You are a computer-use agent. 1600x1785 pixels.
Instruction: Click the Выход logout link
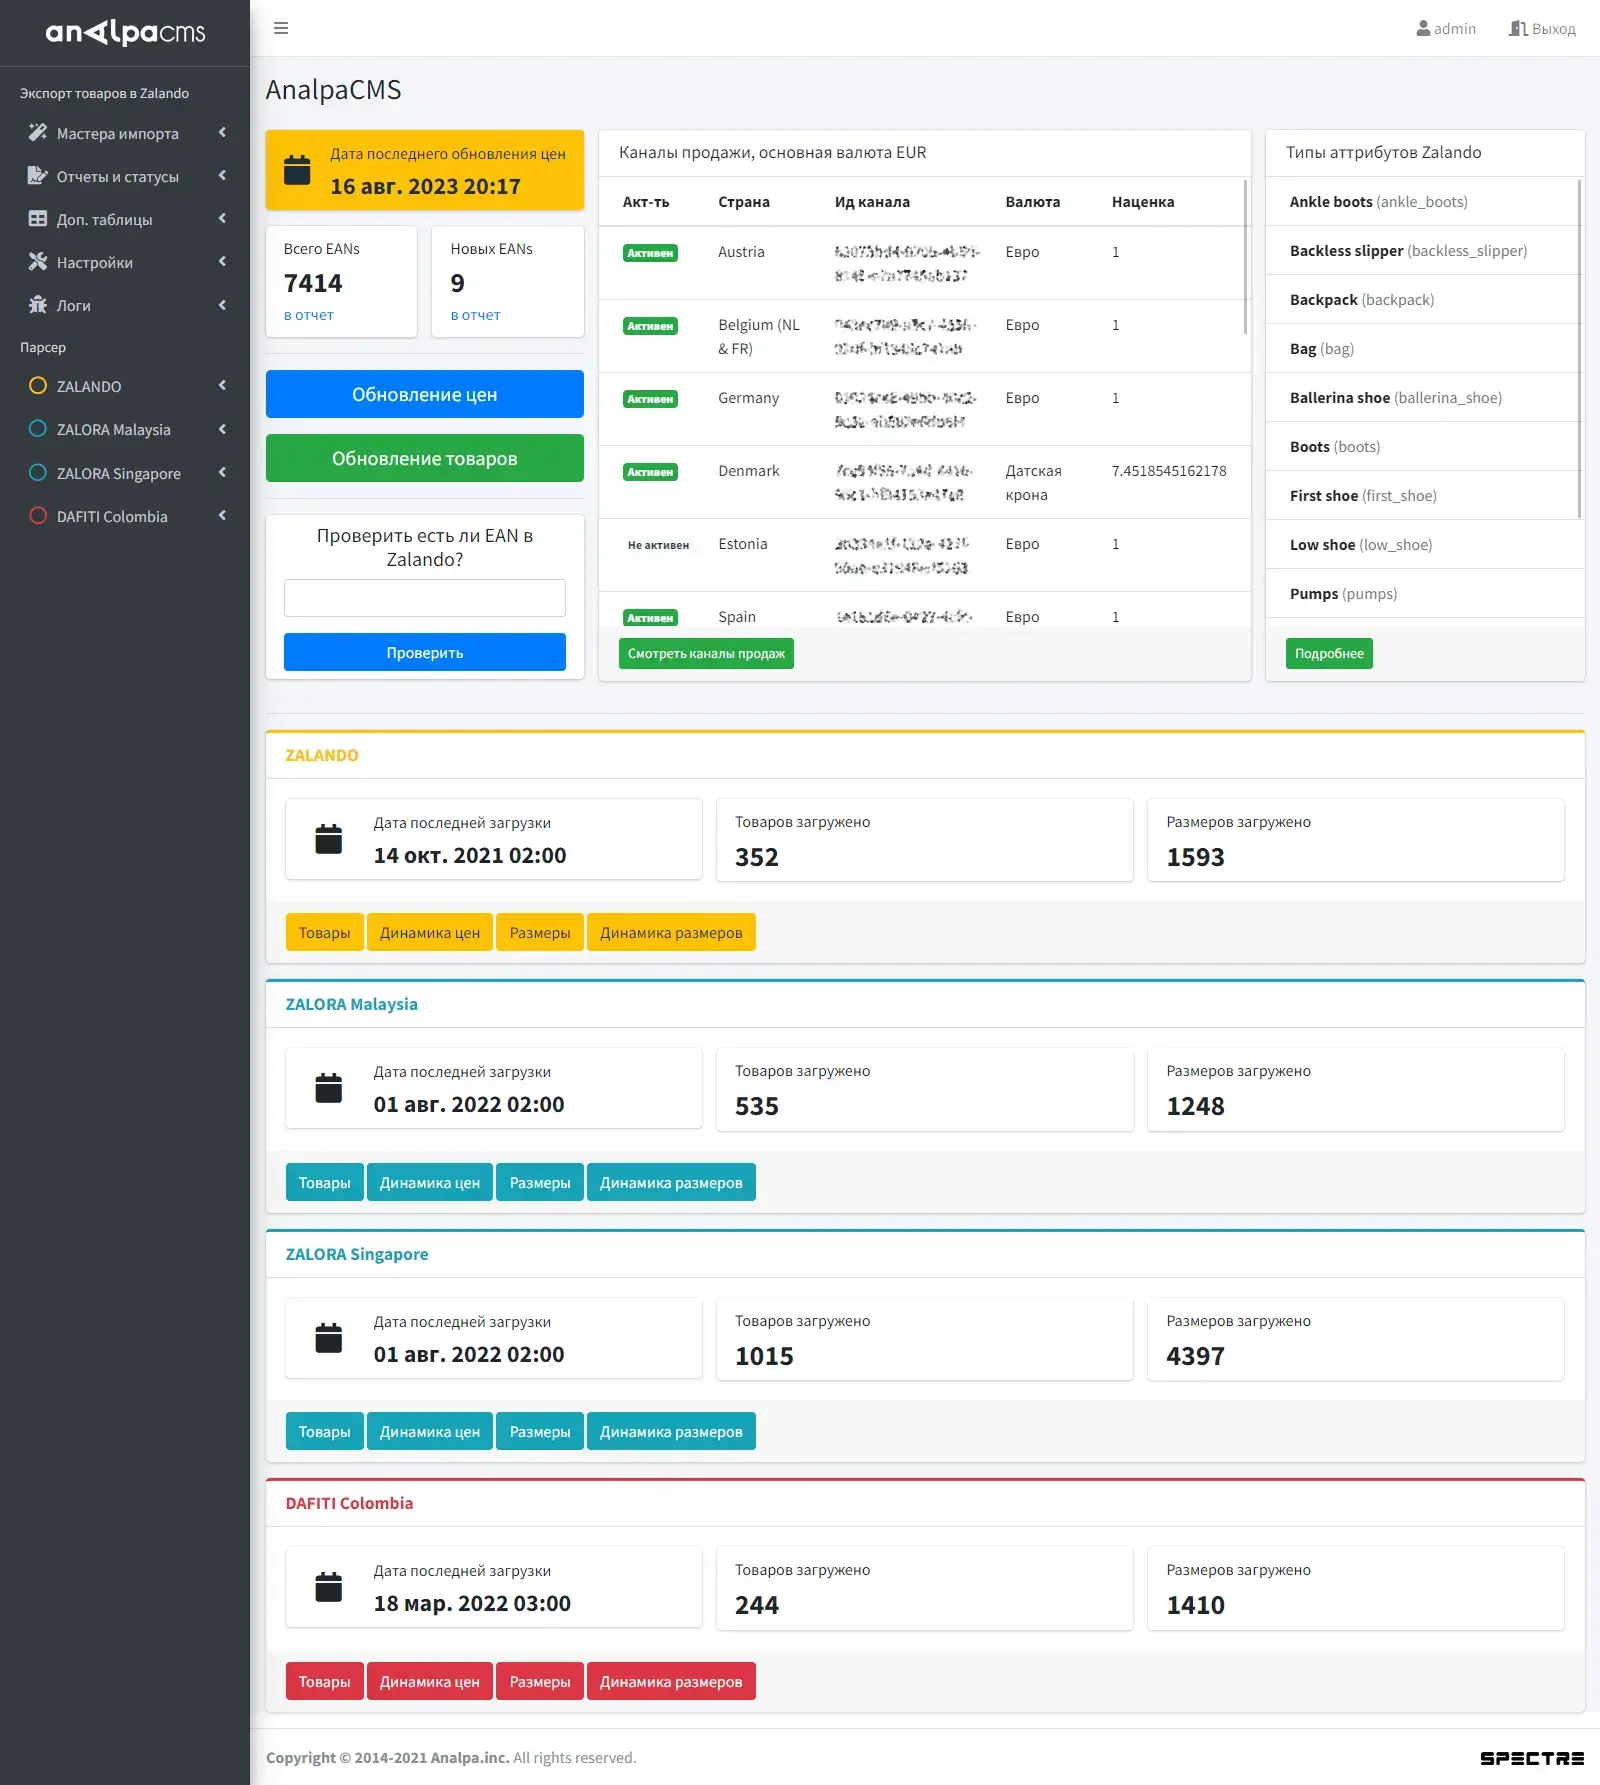[x=1542, y=29]
